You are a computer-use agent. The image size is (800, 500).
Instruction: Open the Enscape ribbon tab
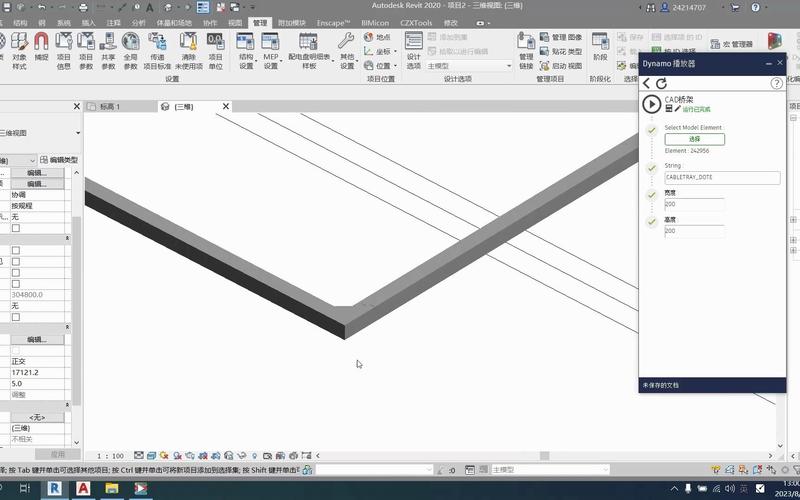pyautogui.click(x=333, y=23)
